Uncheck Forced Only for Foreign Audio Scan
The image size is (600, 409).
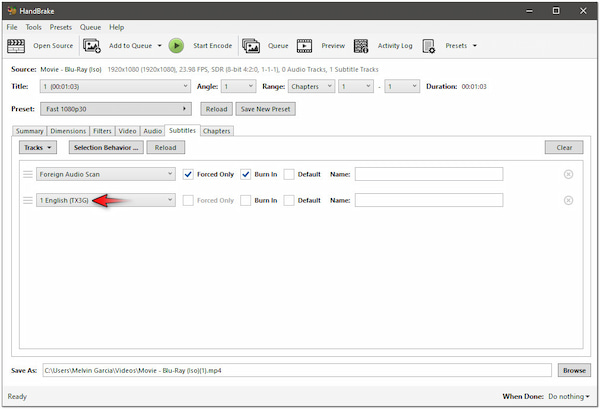click(x=188, y=174)
